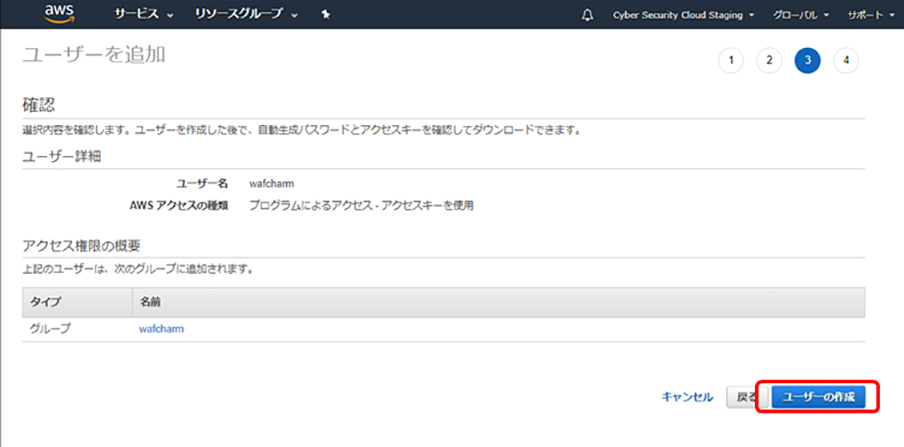Open the notifications bell icon

point(587,15)
